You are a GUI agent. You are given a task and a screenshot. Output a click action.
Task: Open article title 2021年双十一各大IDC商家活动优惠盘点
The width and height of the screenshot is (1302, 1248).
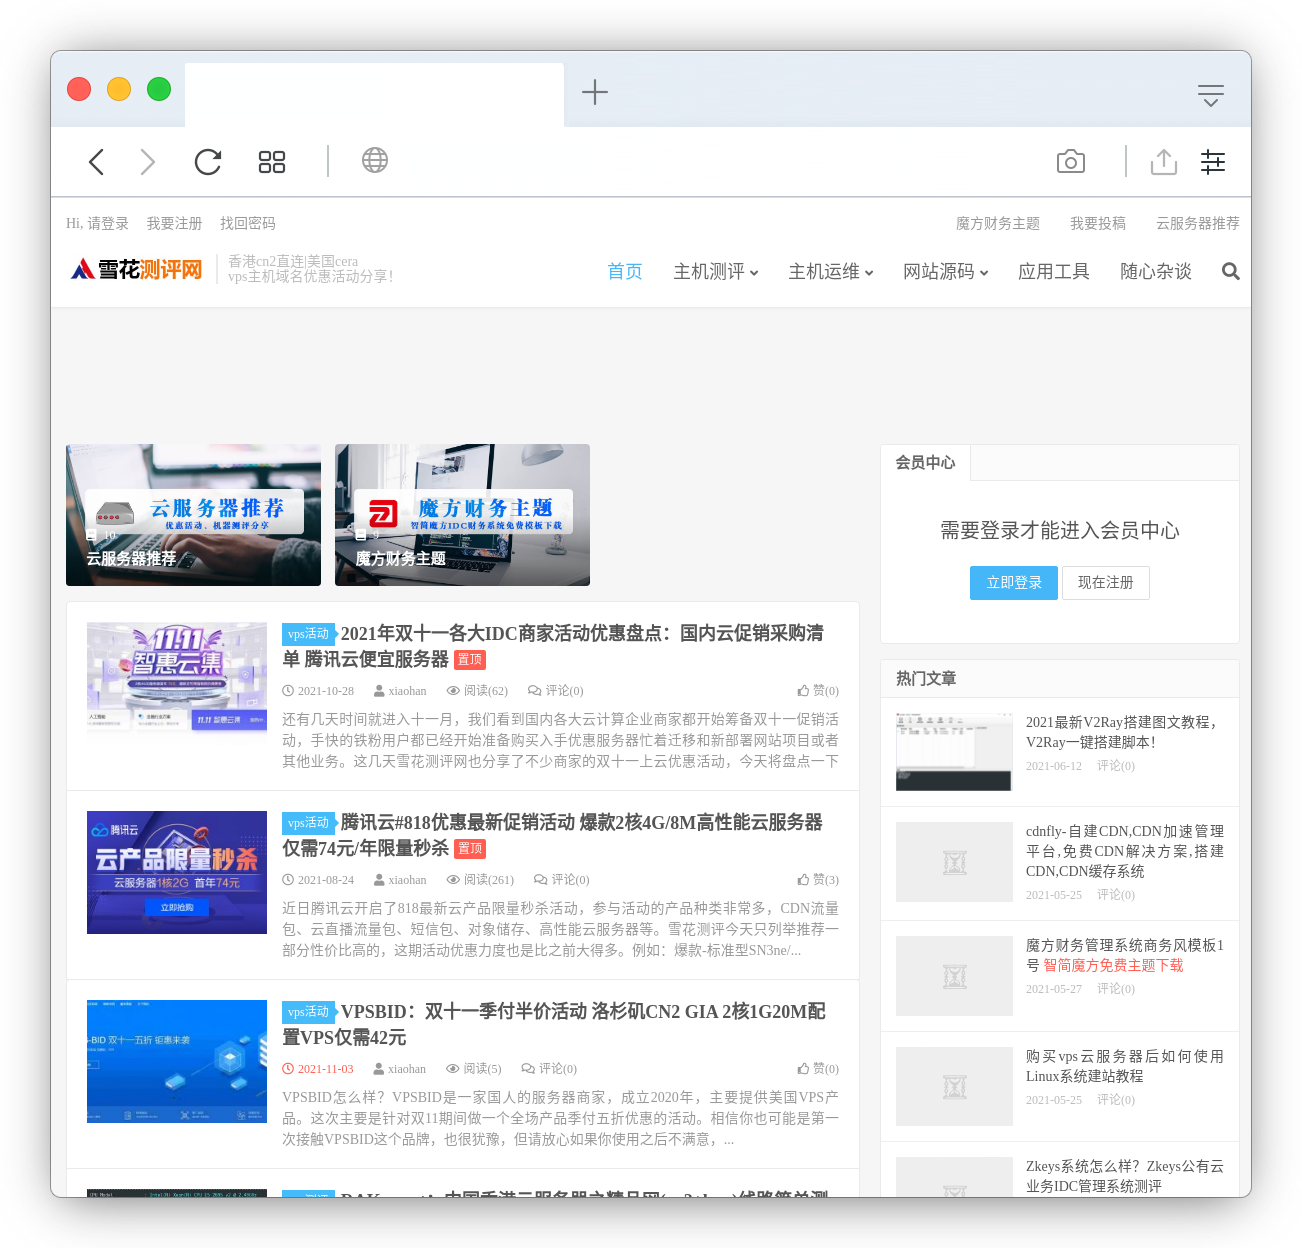[553, 646]
